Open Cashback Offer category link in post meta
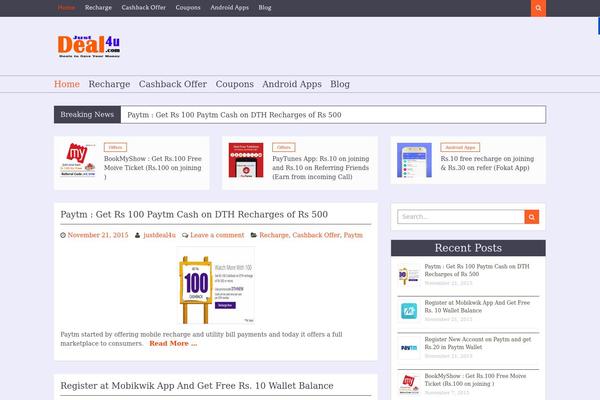Screen dimensions: 600x400 coord(316,235)
